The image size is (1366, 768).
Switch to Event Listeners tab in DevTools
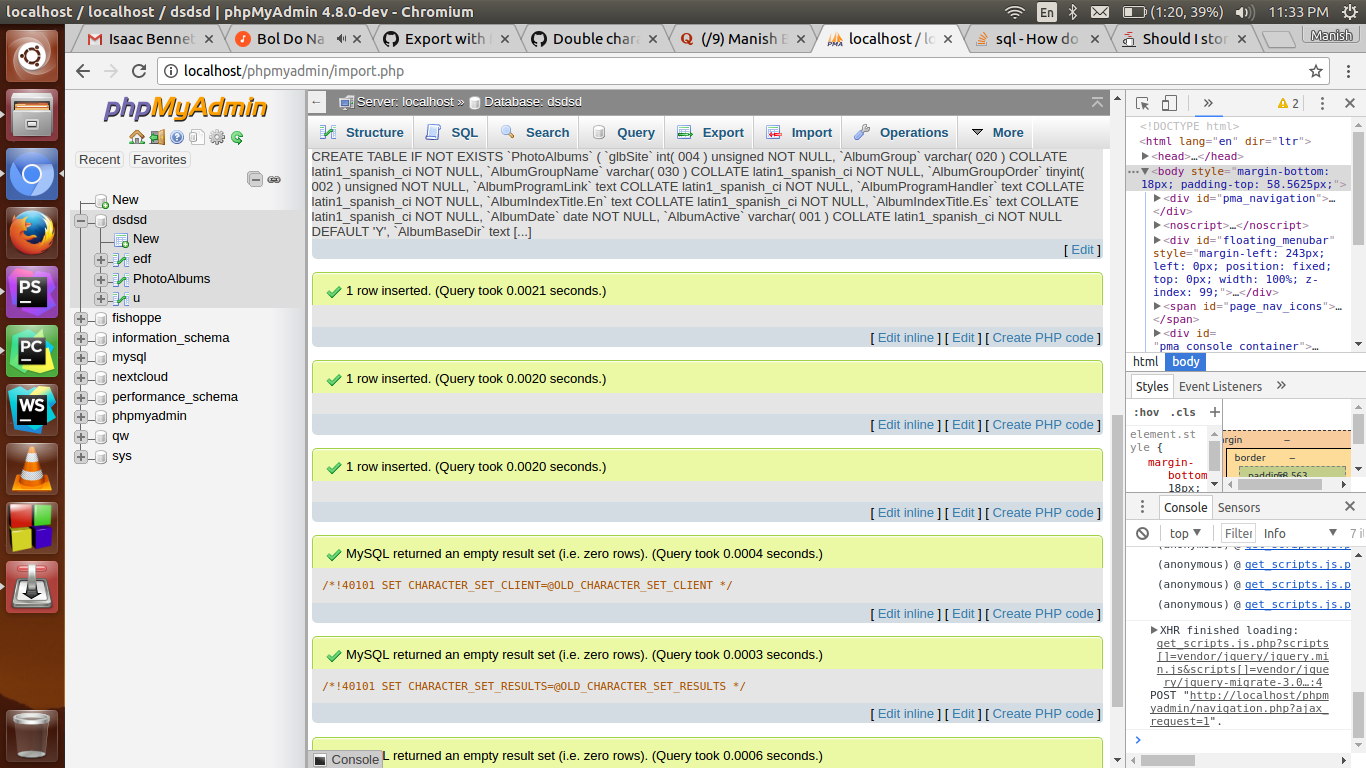(x=1220, y=386)
